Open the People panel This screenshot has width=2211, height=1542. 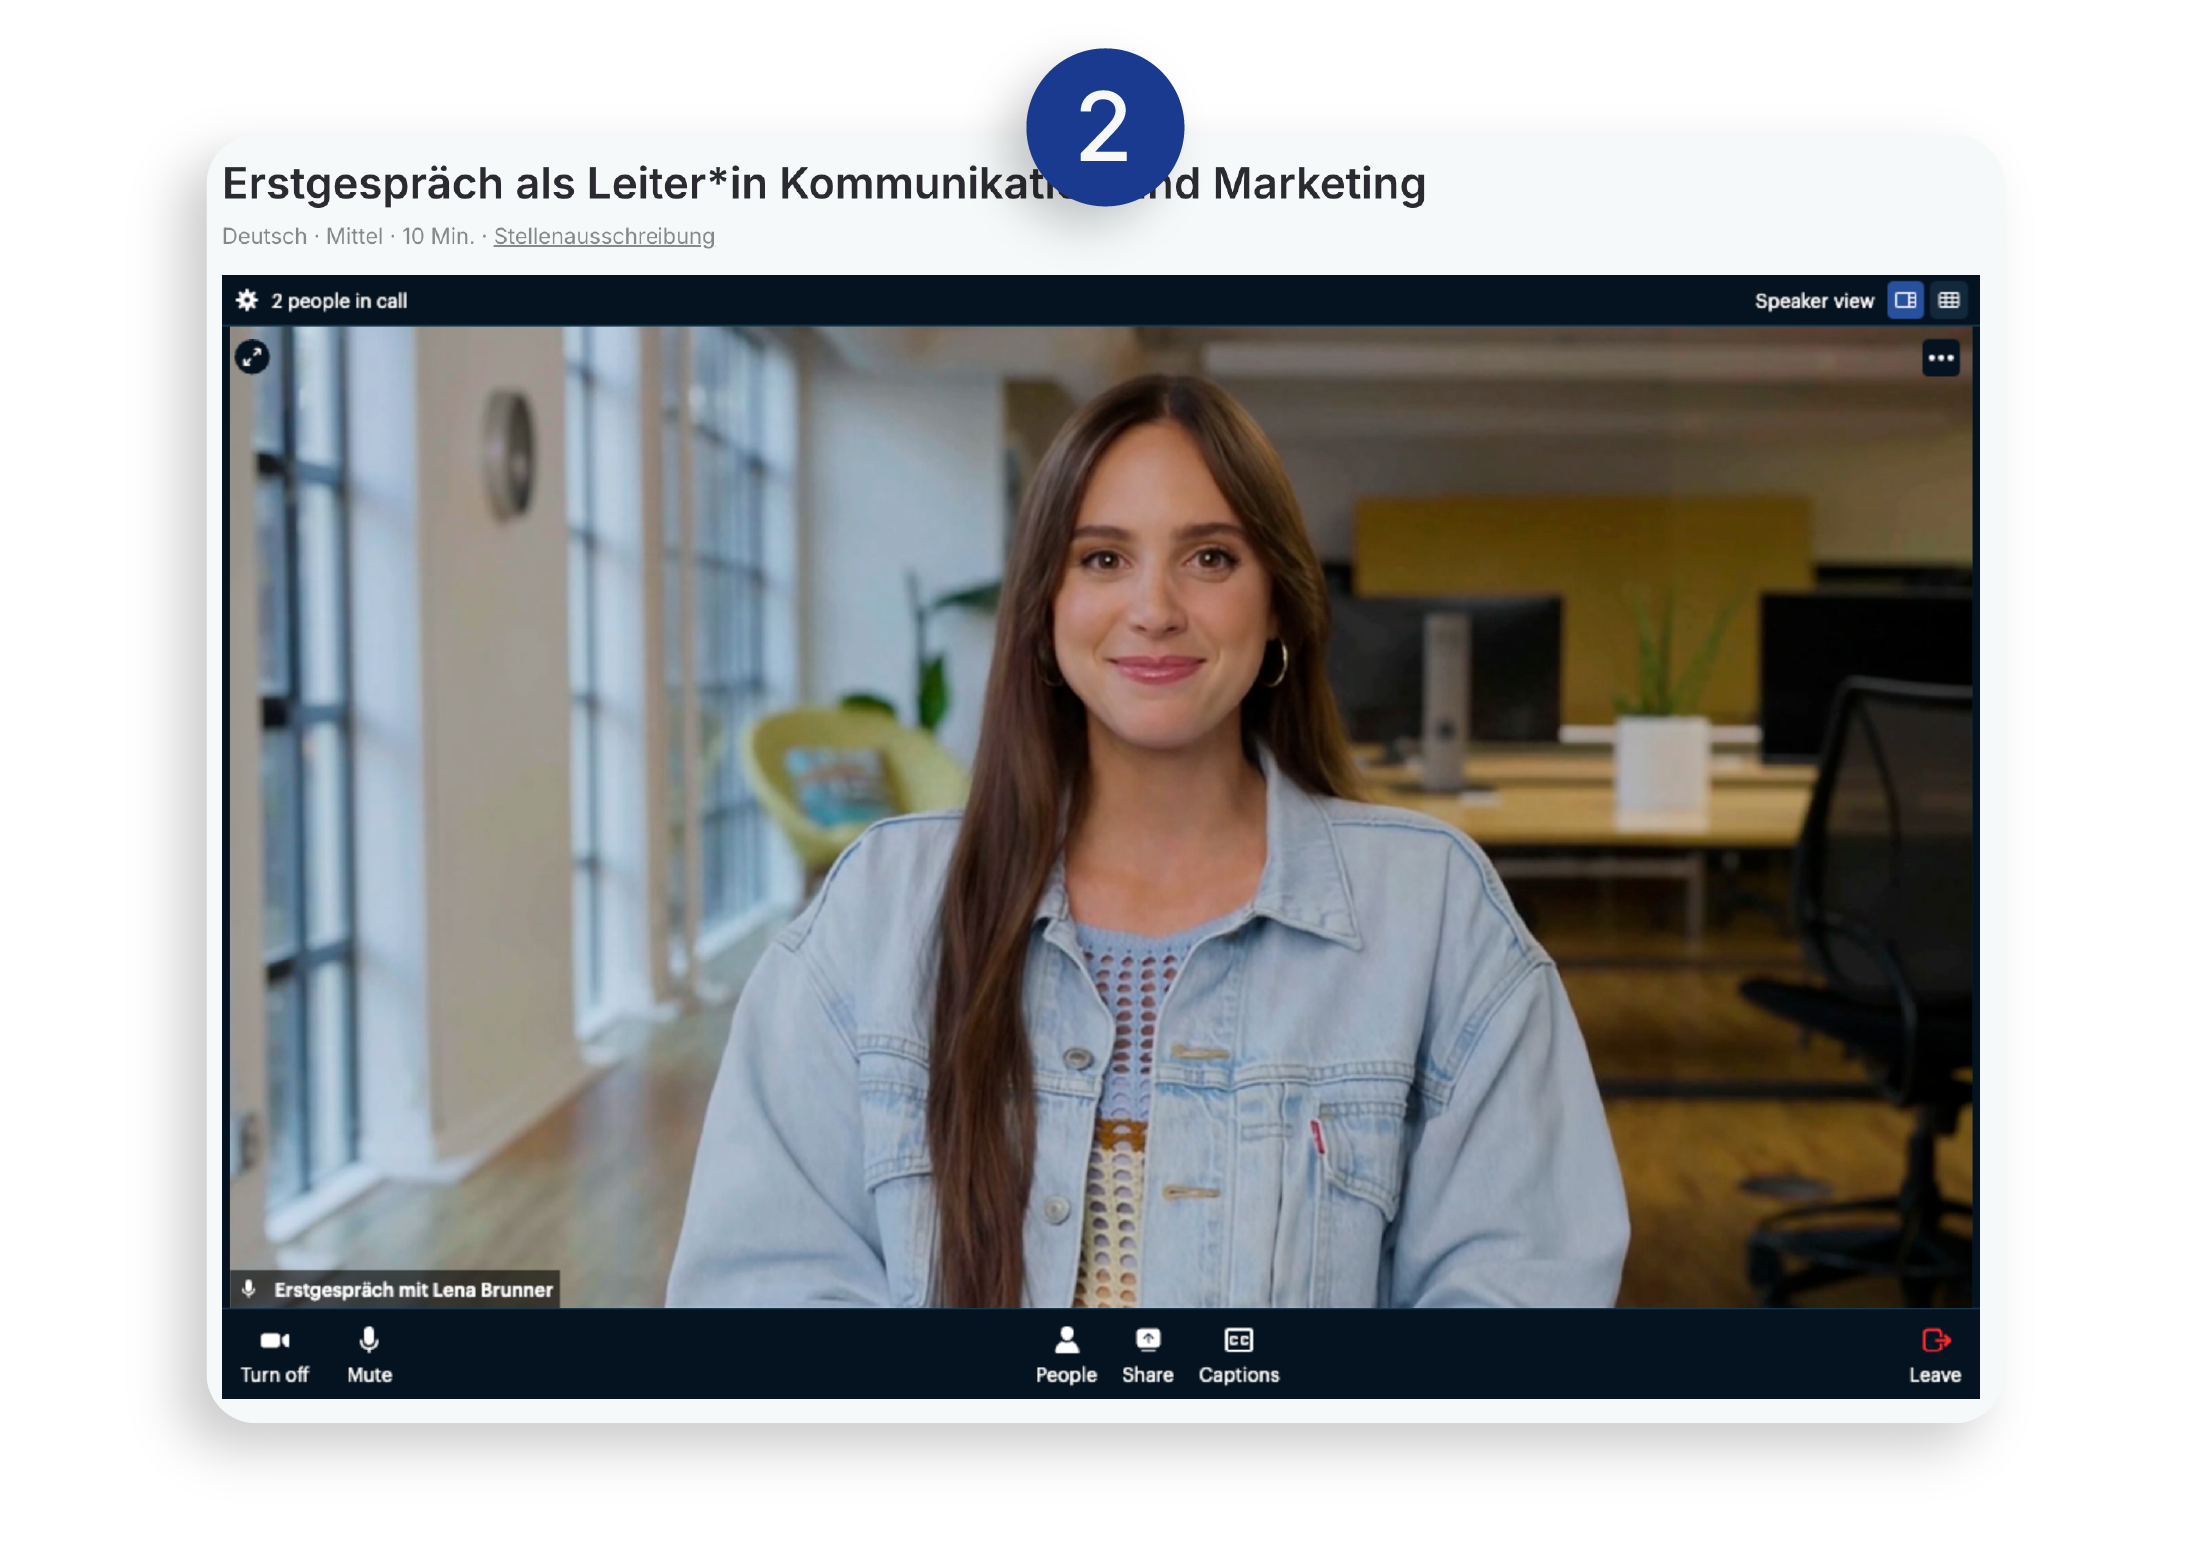1066,1356
